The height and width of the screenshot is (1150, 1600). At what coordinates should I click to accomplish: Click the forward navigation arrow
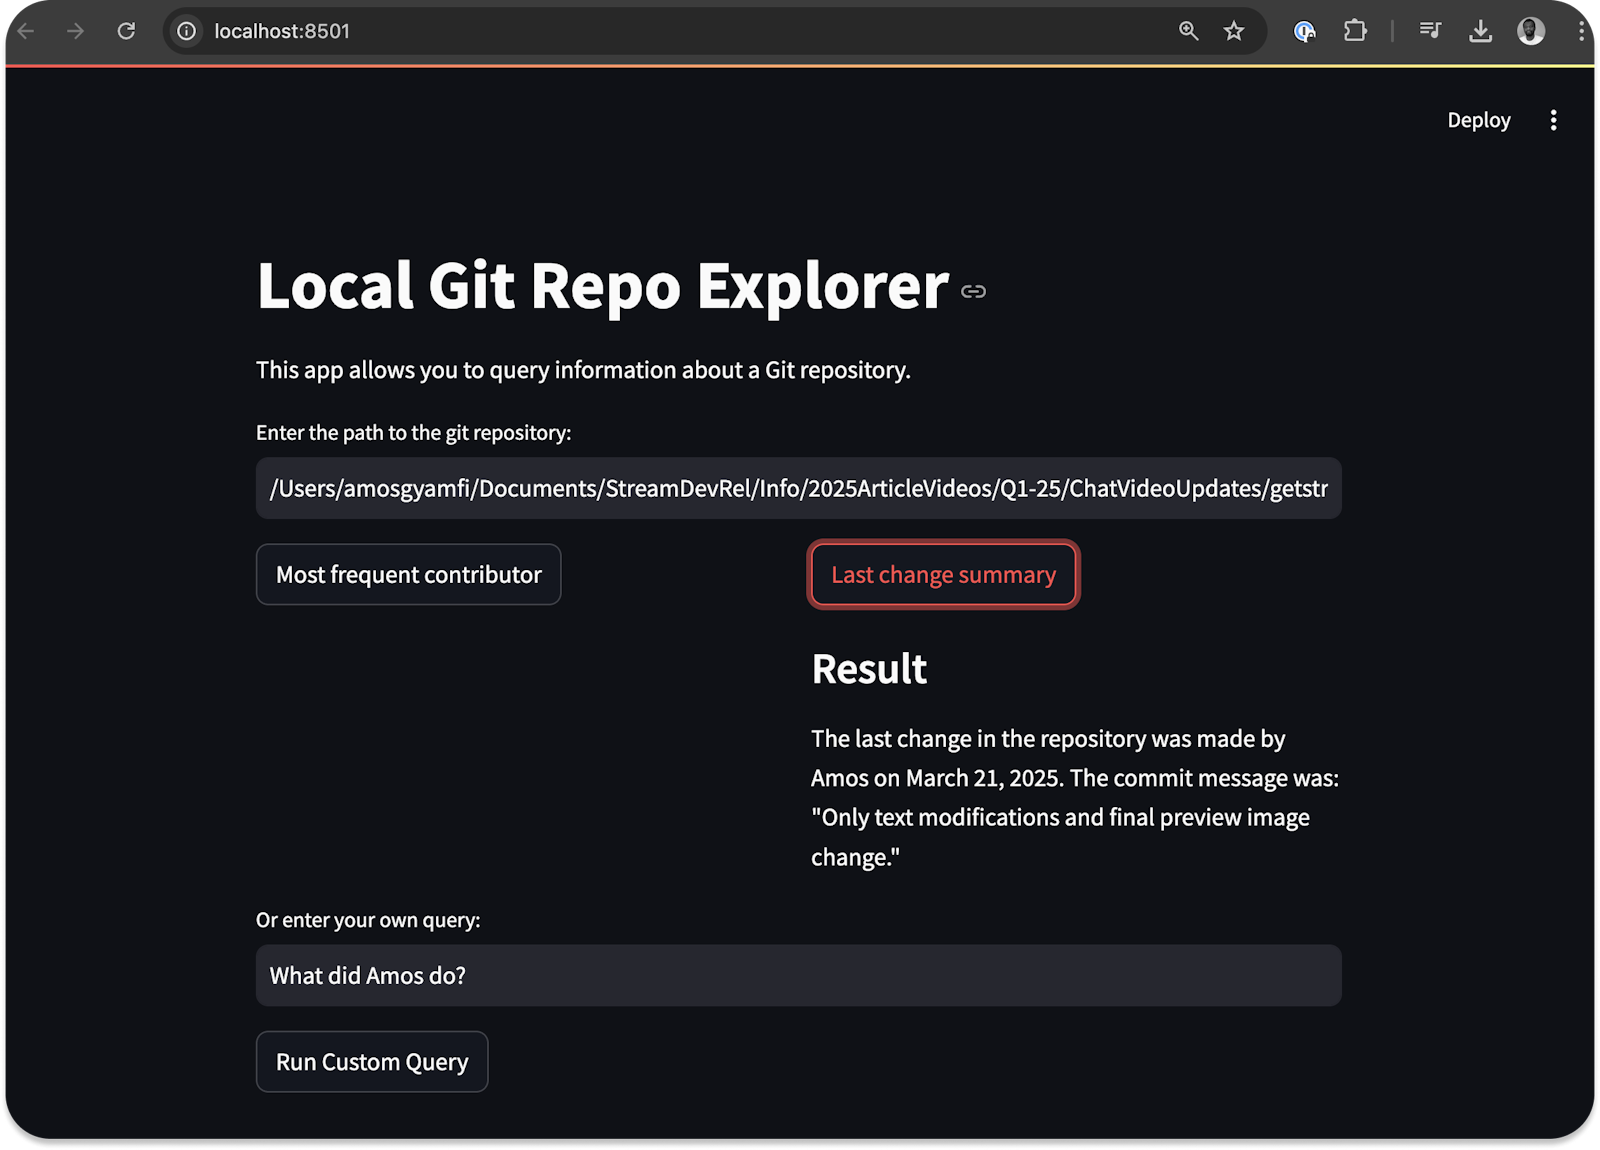(x=75, y=31)
